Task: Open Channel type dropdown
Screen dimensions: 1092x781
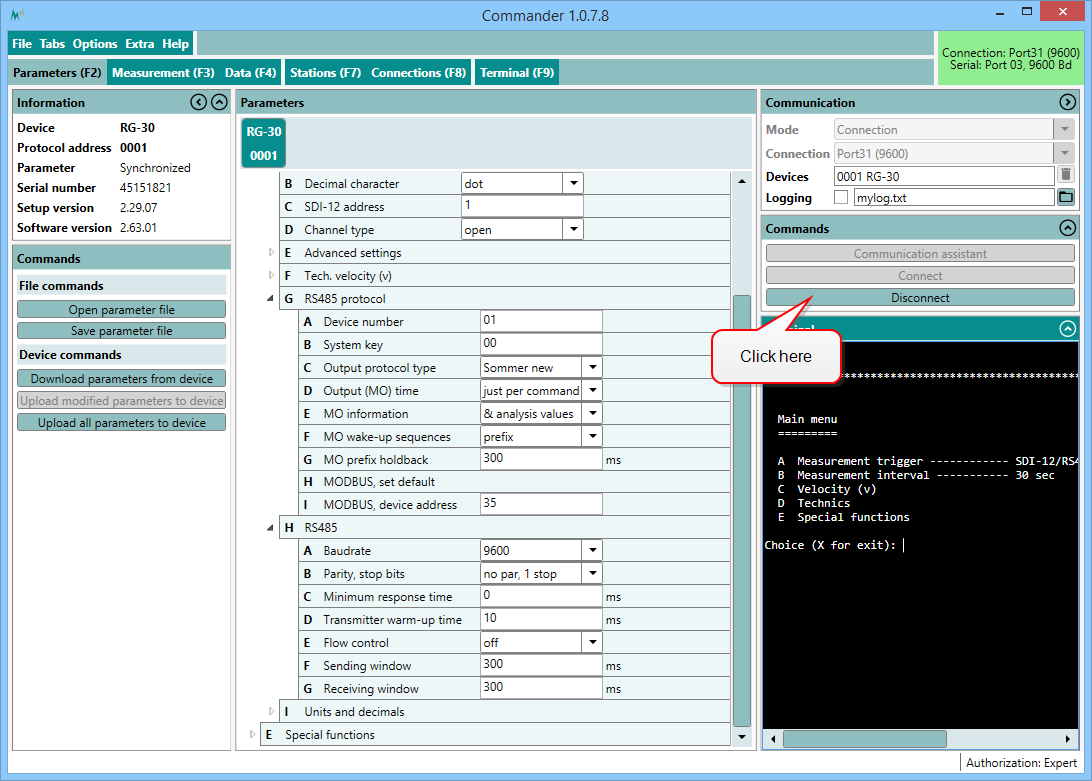Action: (573, 229)
